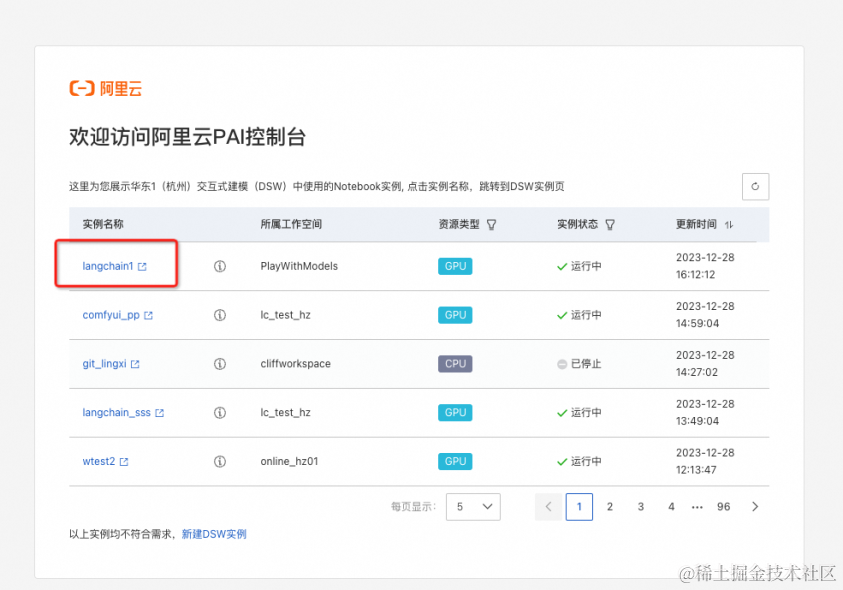This screenshot has width=843, height=590.
Task: Click the CPU tag in git_lingxi row
Action: 455,364
